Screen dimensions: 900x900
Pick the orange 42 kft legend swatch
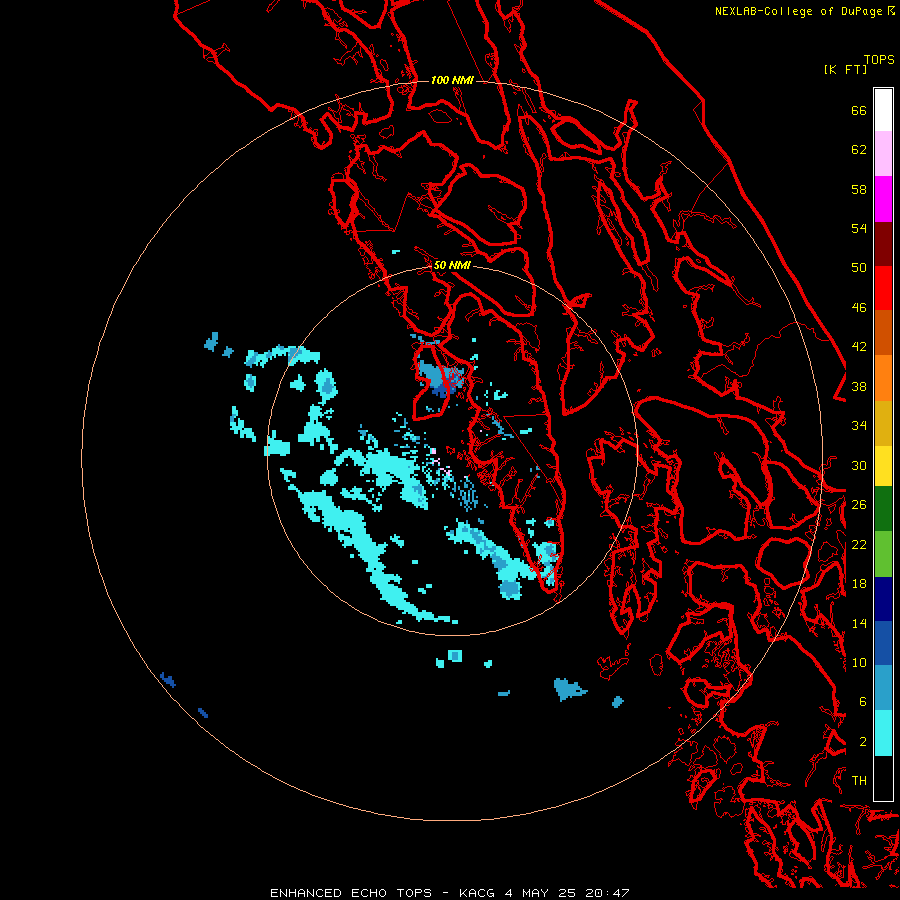(883, 378)
